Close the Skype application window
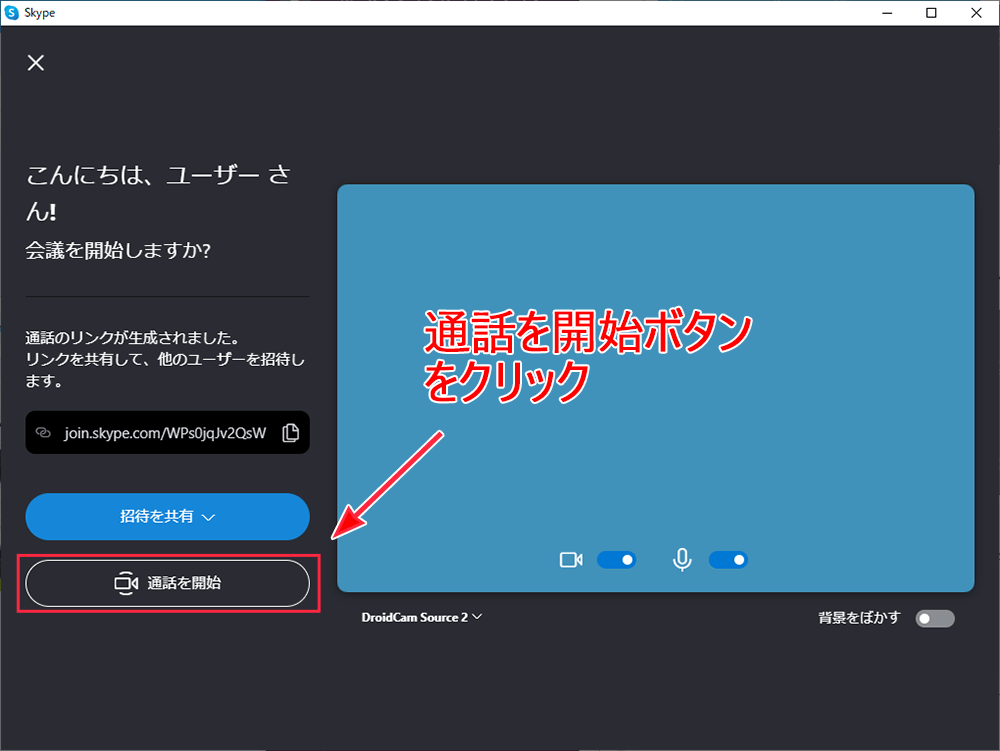 tap(977, 12)
